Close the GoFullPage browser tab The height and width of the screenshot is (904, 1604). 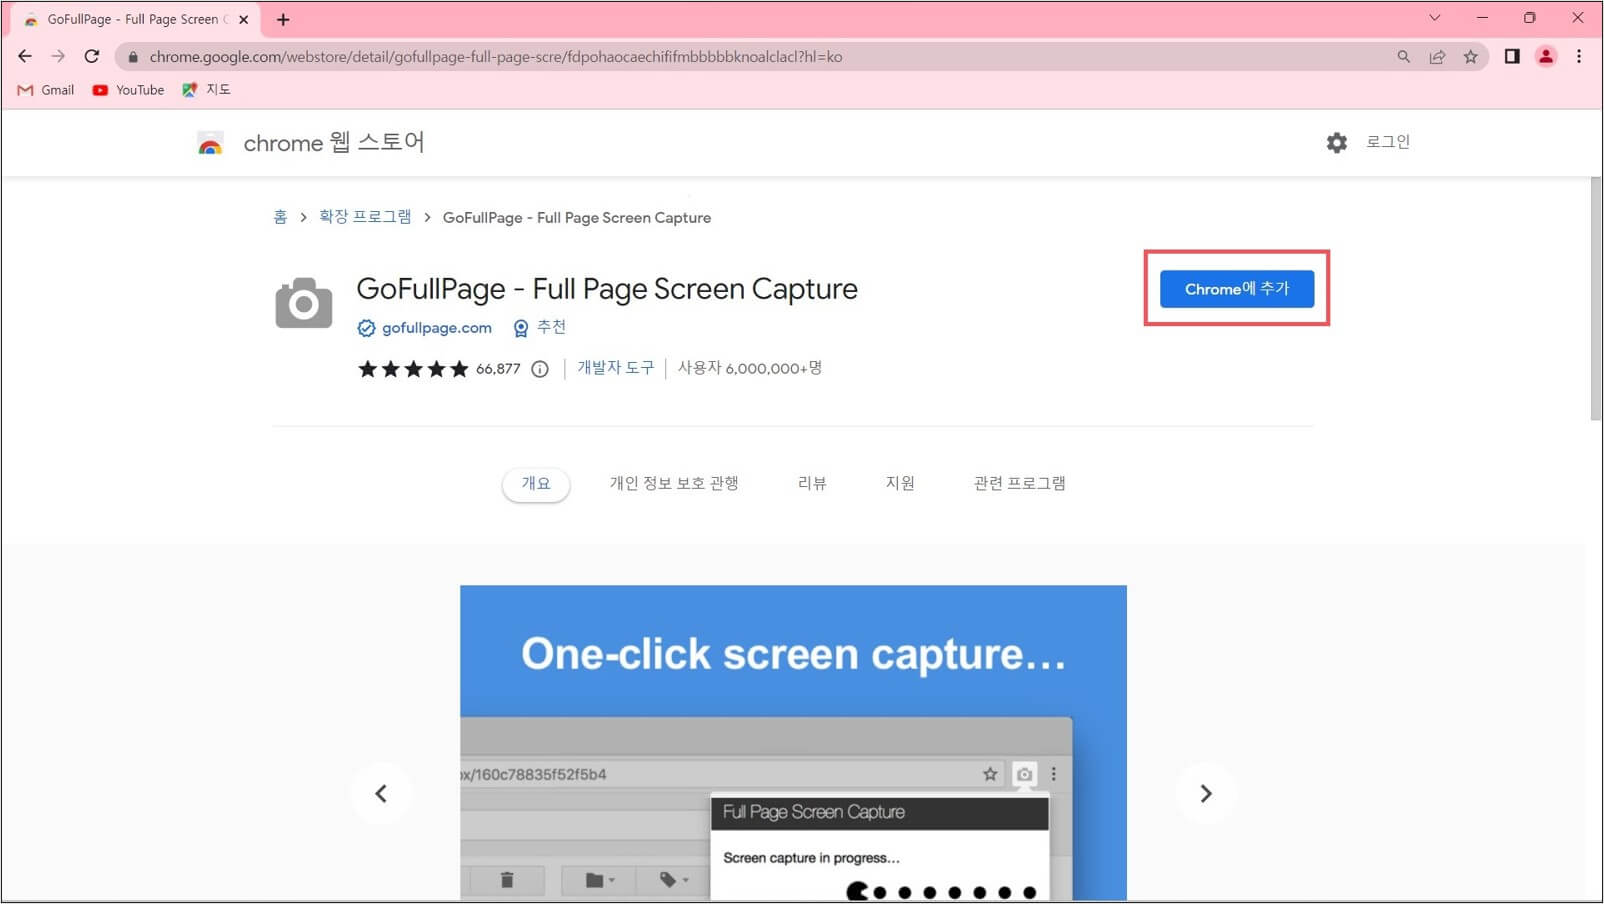click(x=244, y=19)
